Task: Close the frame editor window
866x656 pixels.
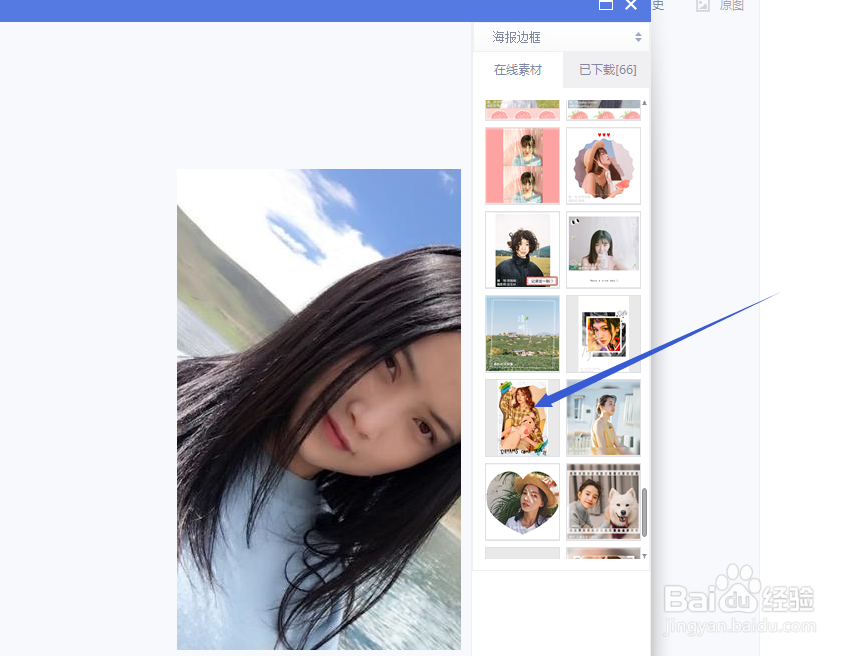Action: [631, 5]
